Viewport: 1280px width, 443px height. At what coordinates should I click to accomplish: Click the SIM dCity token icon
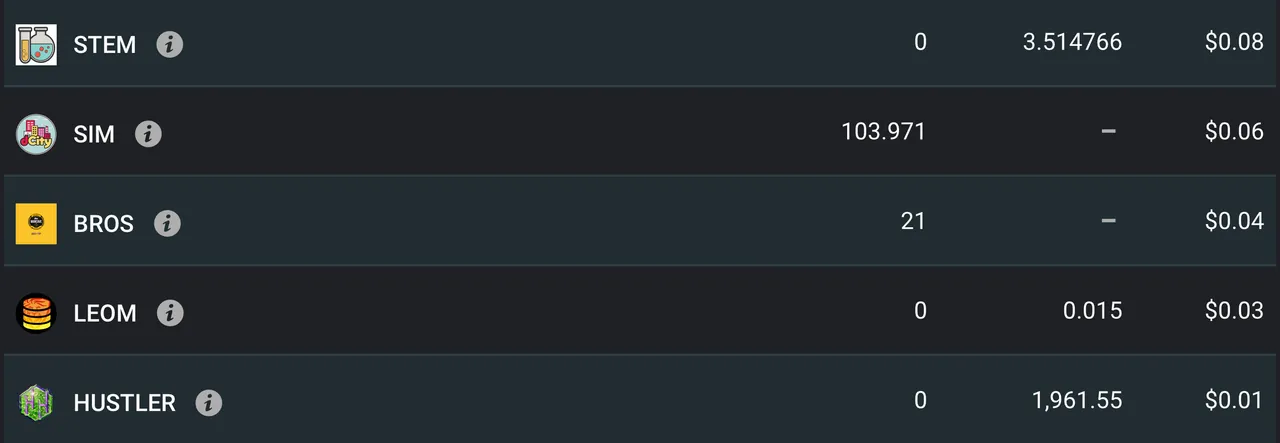[x=36, y=133]
